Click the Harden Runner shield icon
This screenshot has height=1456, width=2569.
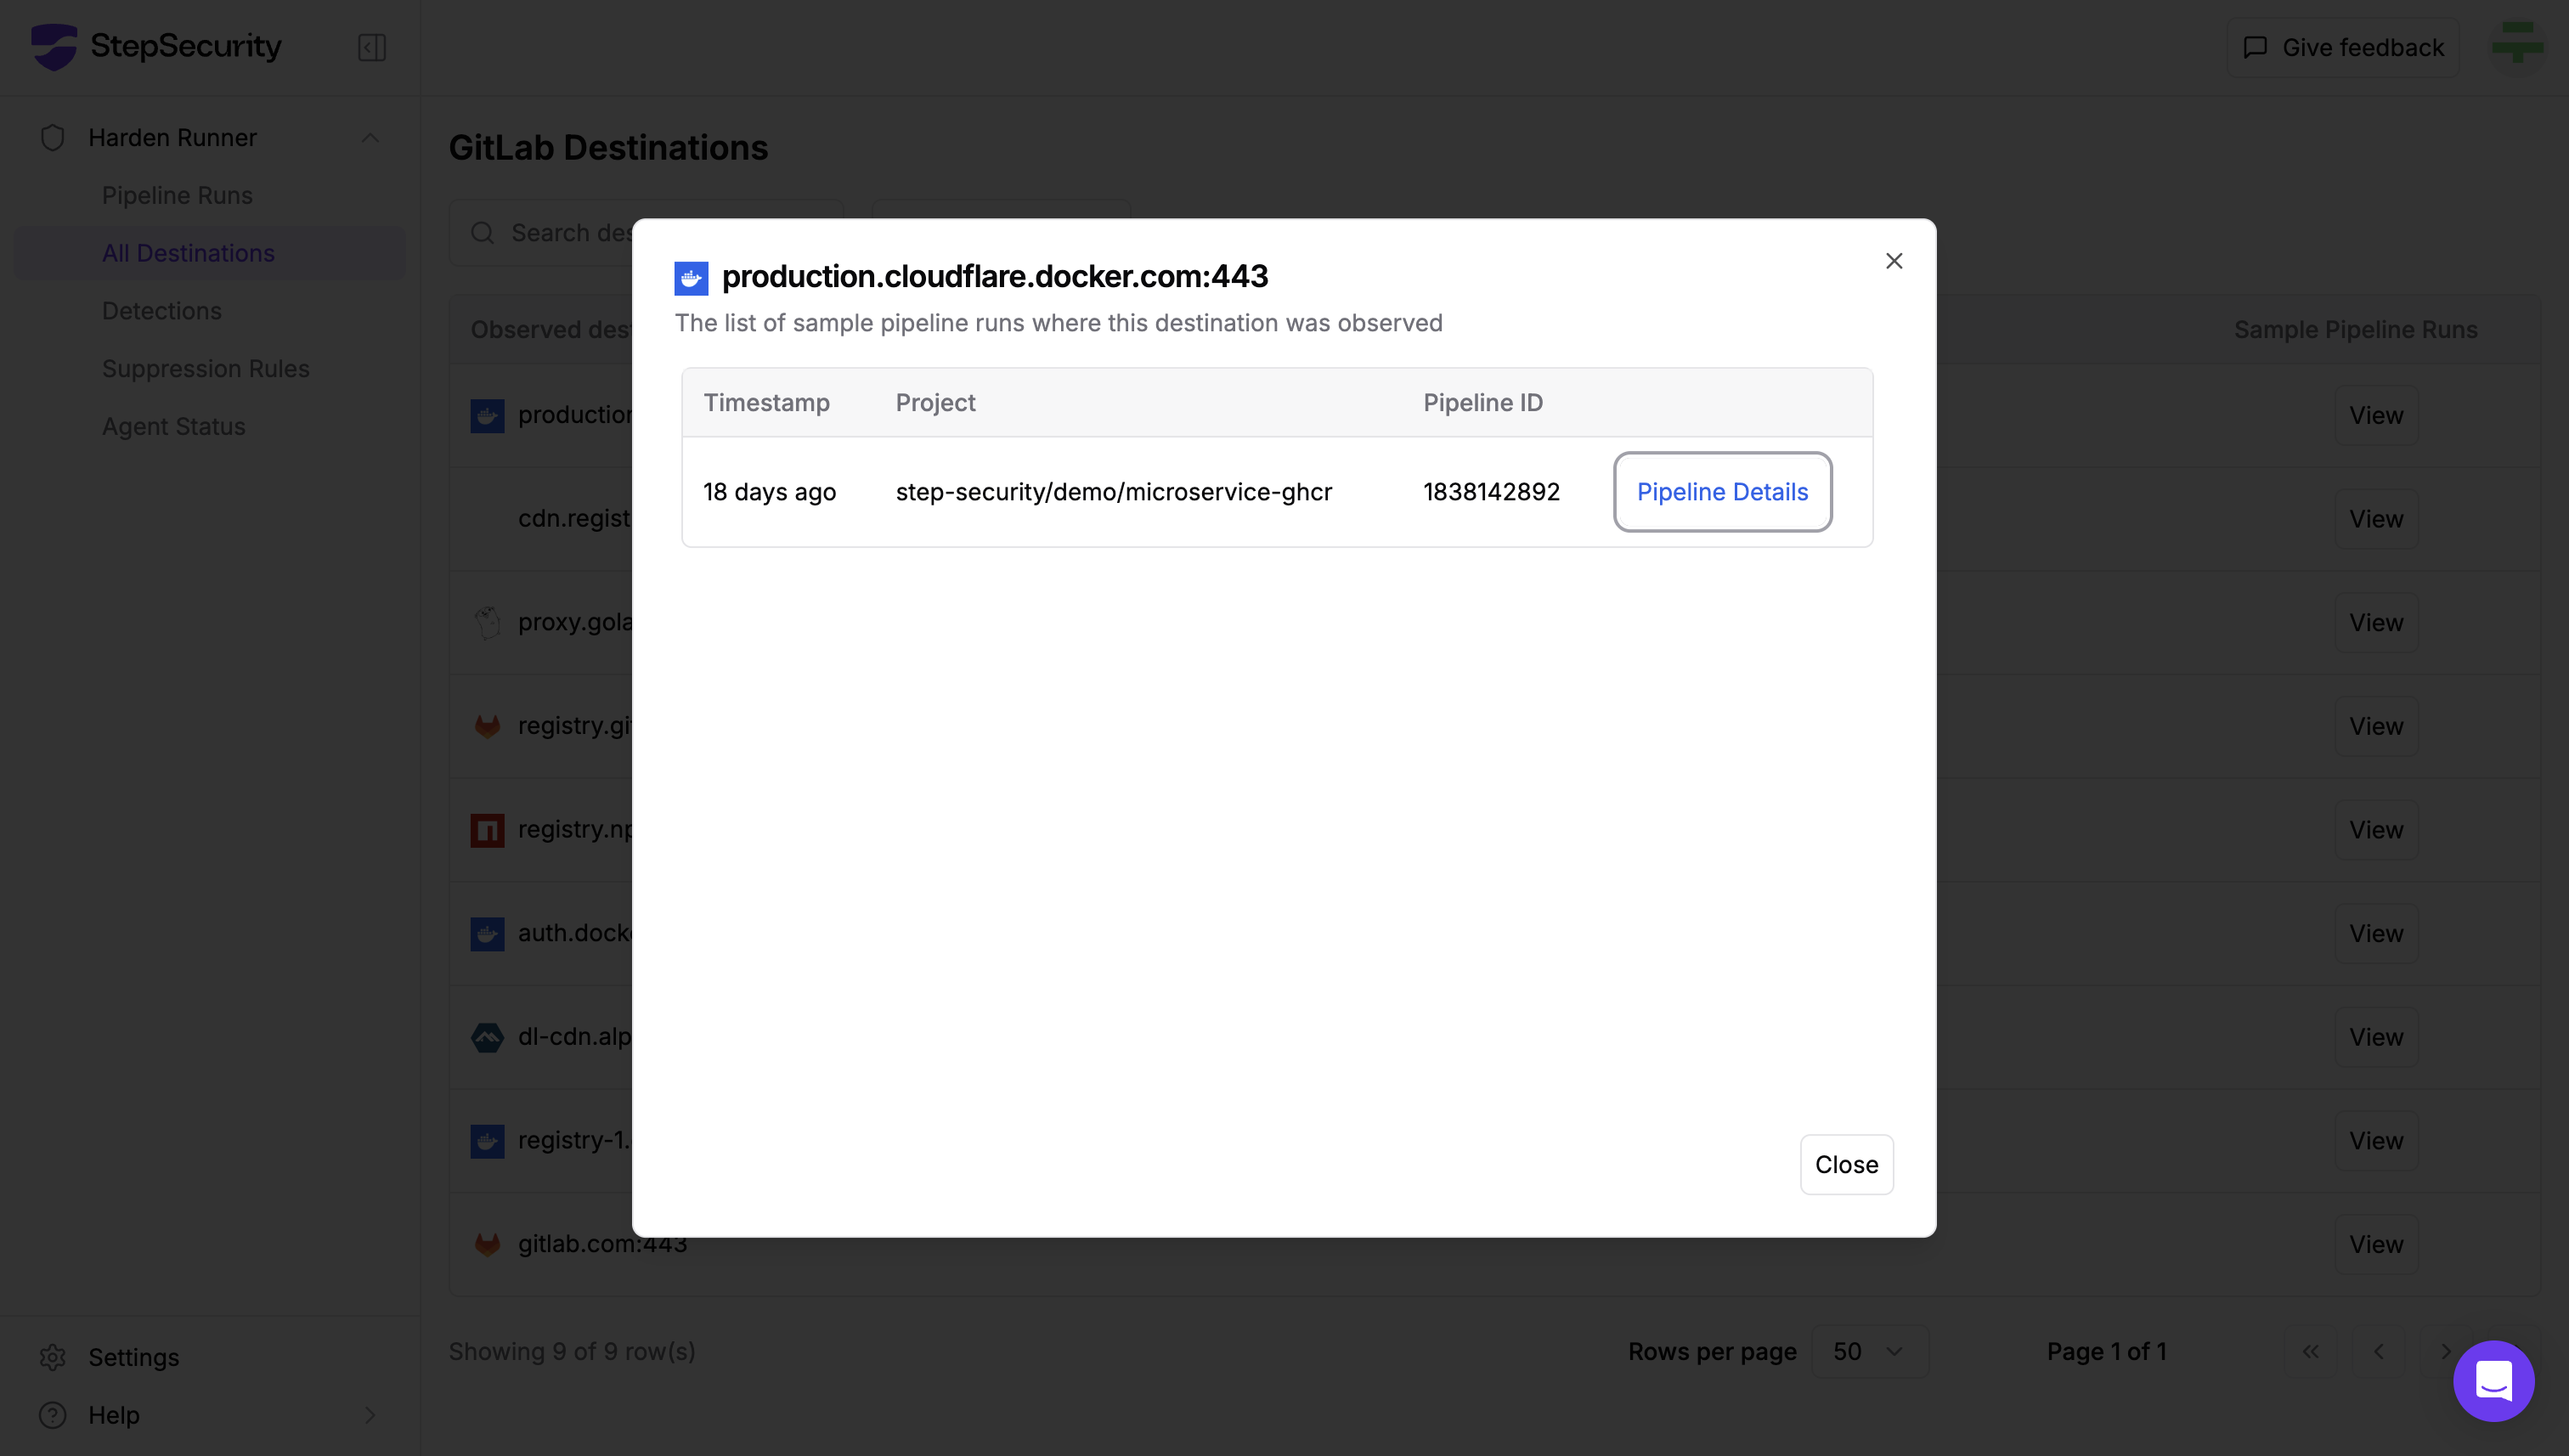click(53, 138)
